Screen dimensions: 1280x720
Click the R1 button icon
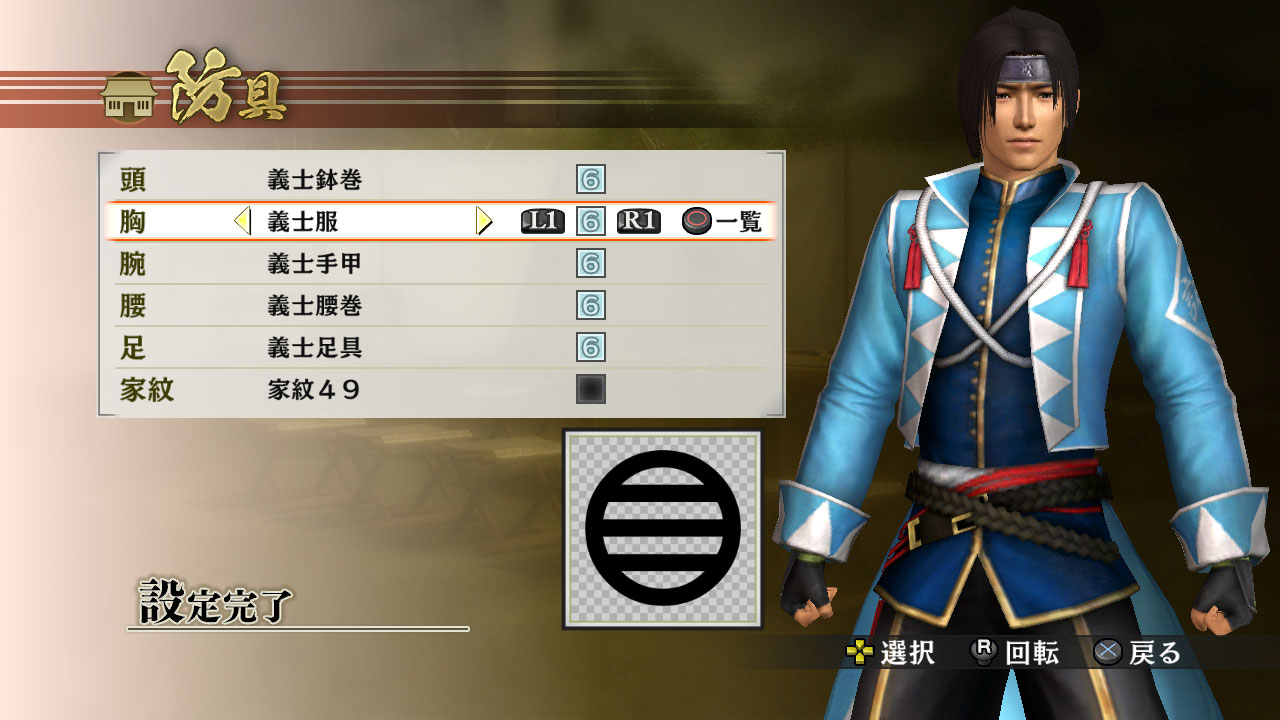click(x=639, y=222)
